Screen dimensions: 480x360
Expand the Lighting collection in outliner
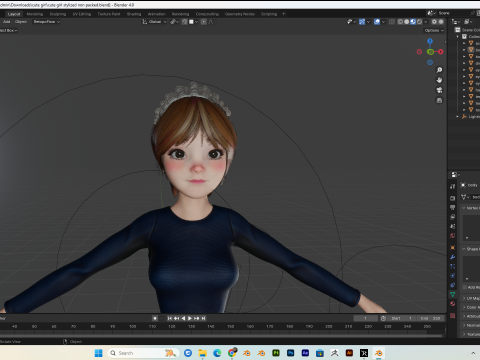click(458, 117)
